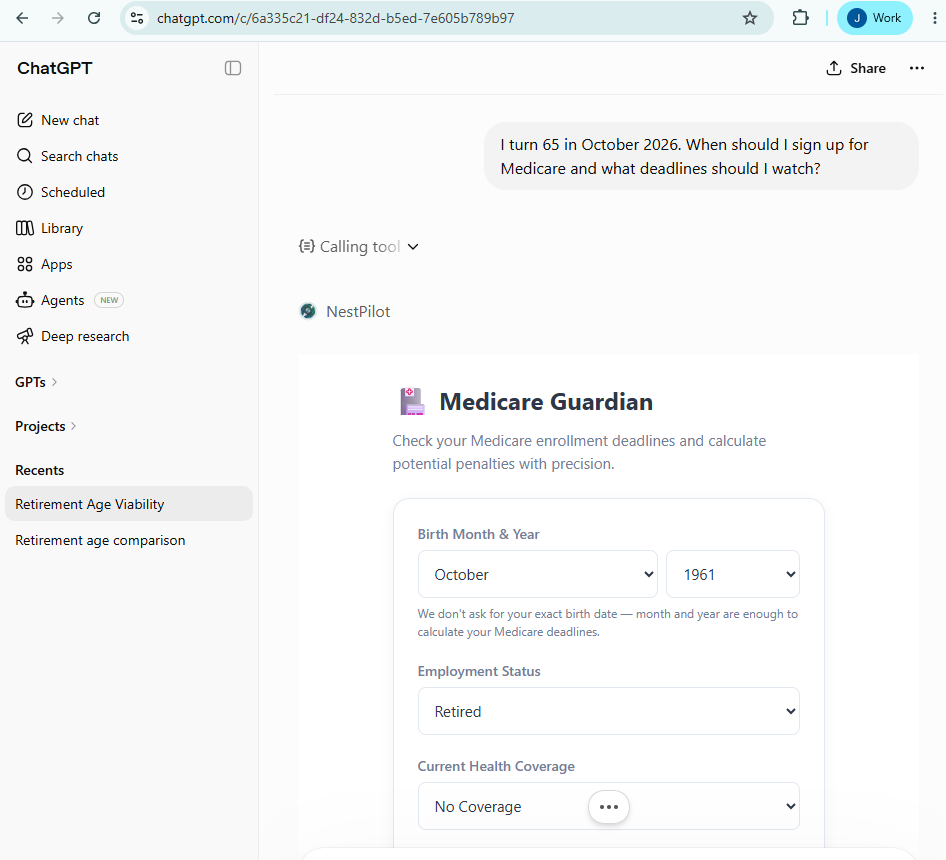This screenshot has height=860, width=946.
Task: Click the user message about turning 65
Action: [x=701, y=156]
